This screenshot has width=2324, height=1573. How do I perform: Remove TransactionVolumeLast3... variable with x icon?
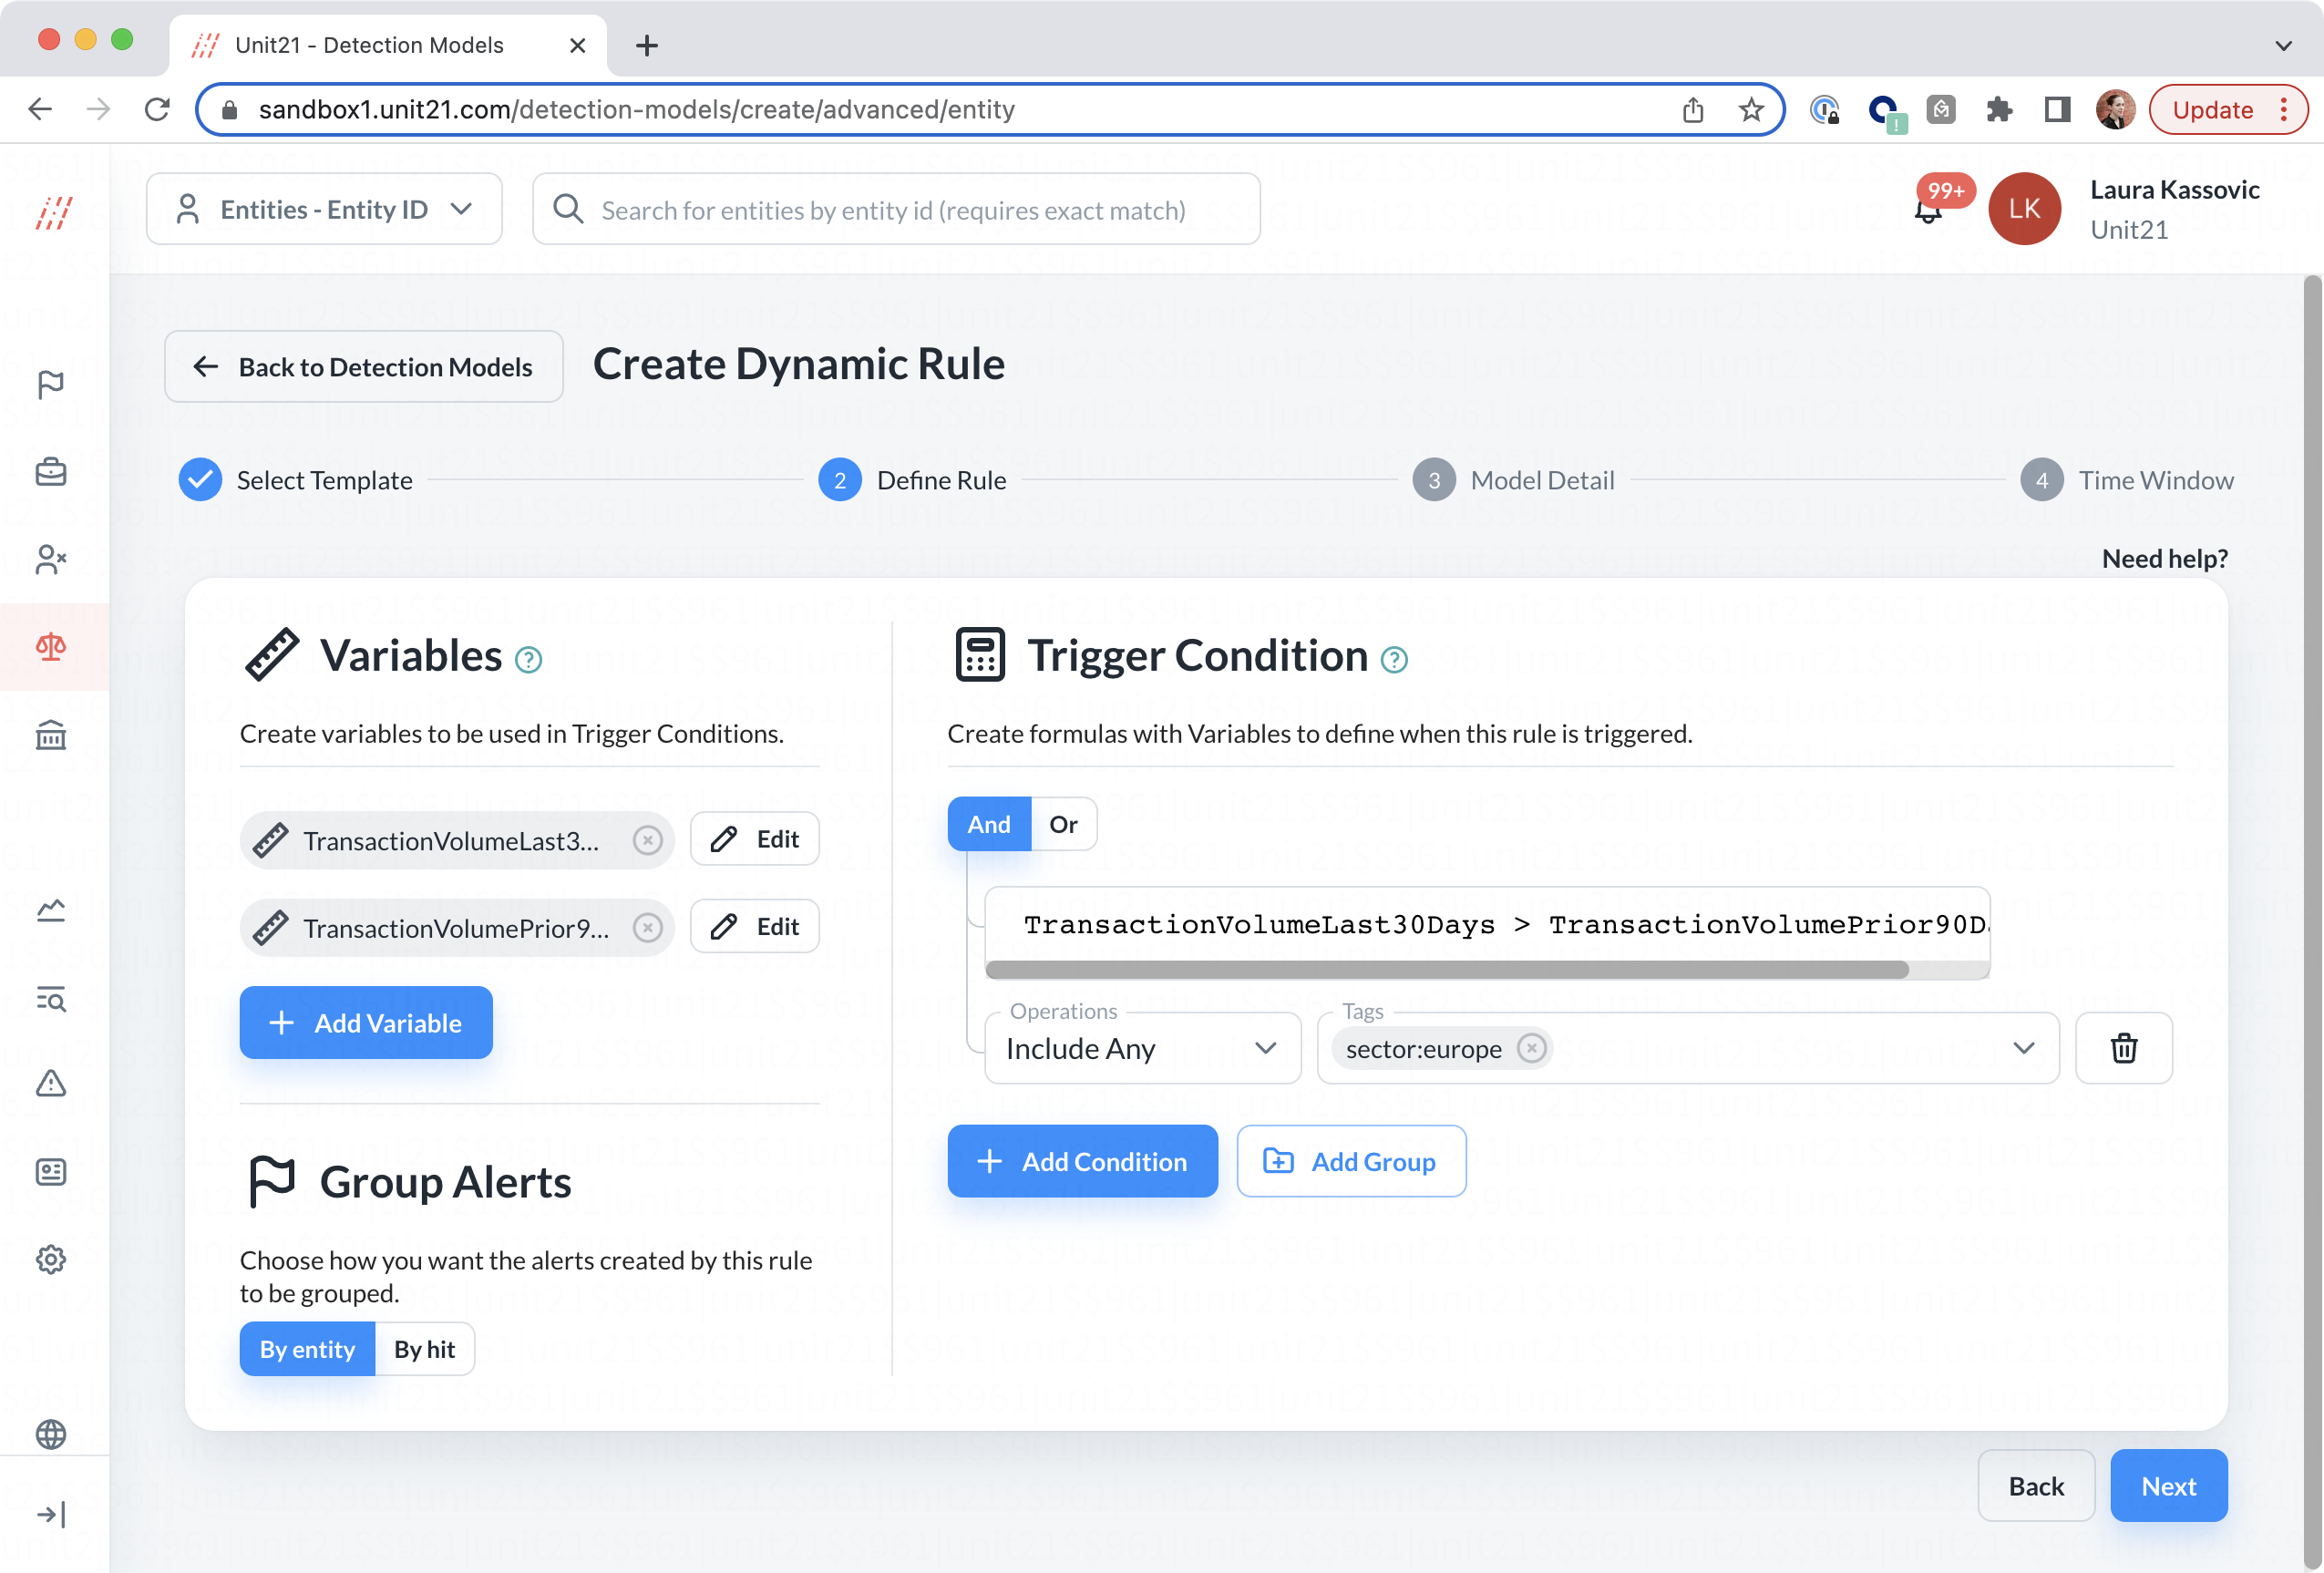[x=647, y=840]
